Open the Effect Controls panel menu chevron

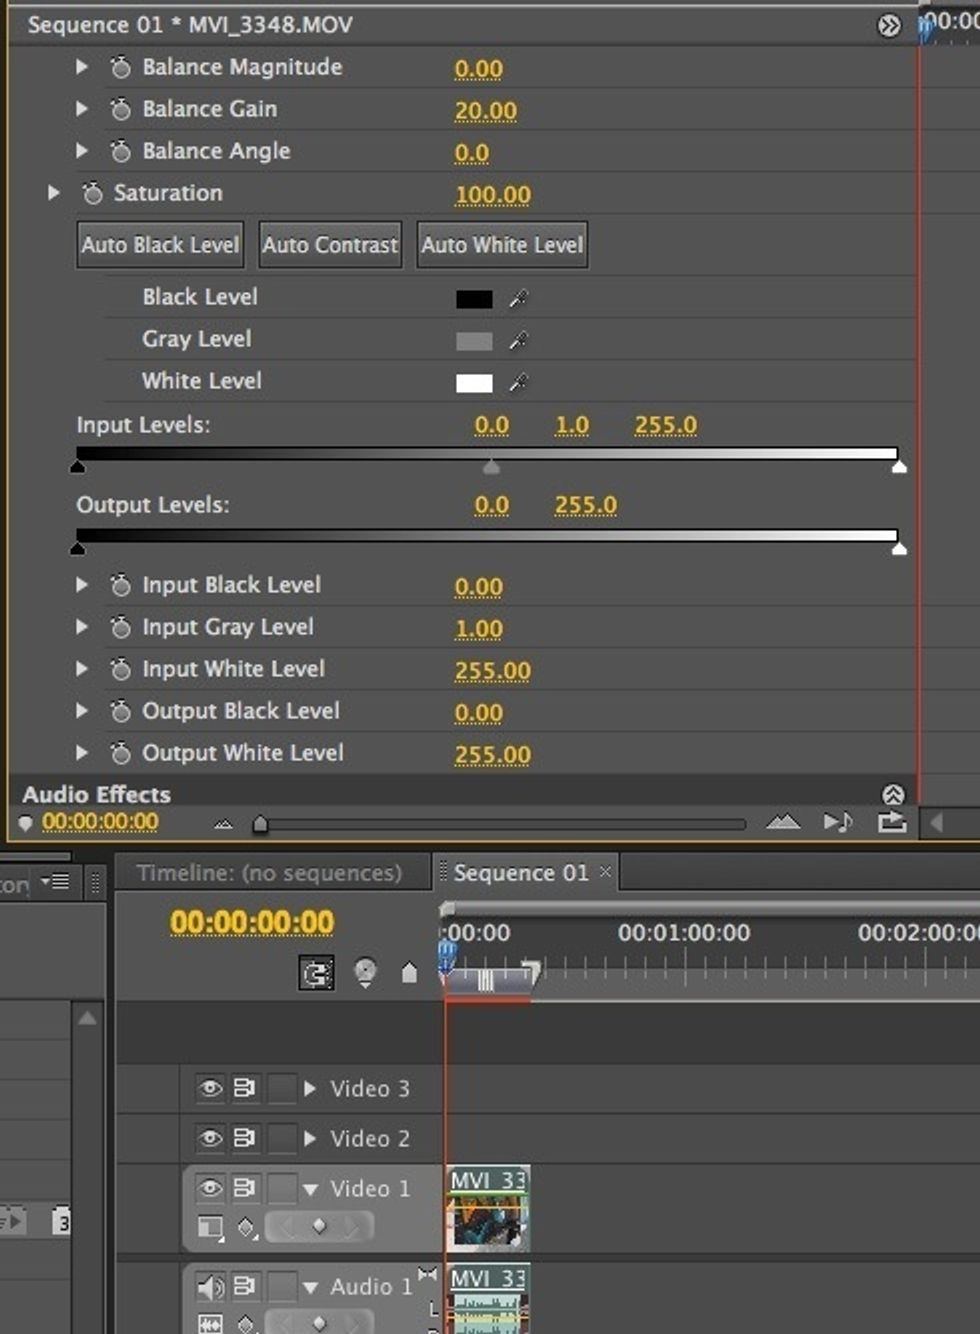point(888,24)
